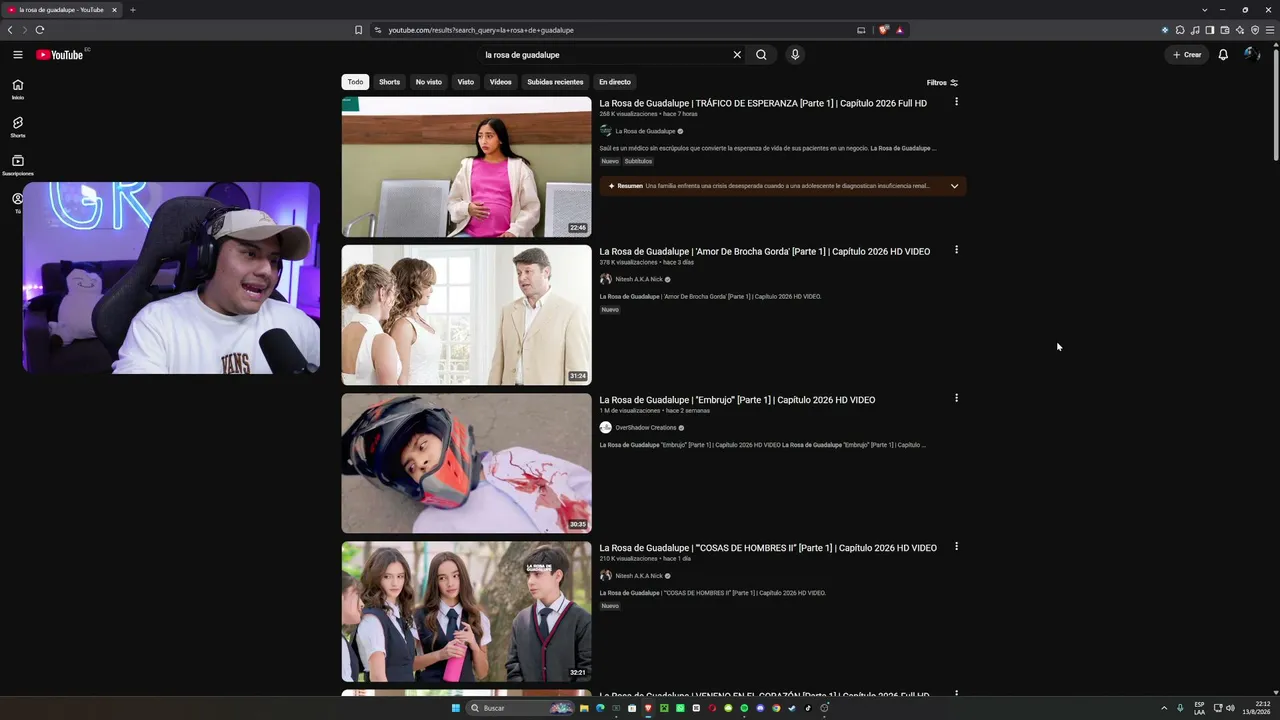Switch keyboard language ESP LAA indicator
The height and width of the screenshot is (720, 1280).
(1199, 708)
